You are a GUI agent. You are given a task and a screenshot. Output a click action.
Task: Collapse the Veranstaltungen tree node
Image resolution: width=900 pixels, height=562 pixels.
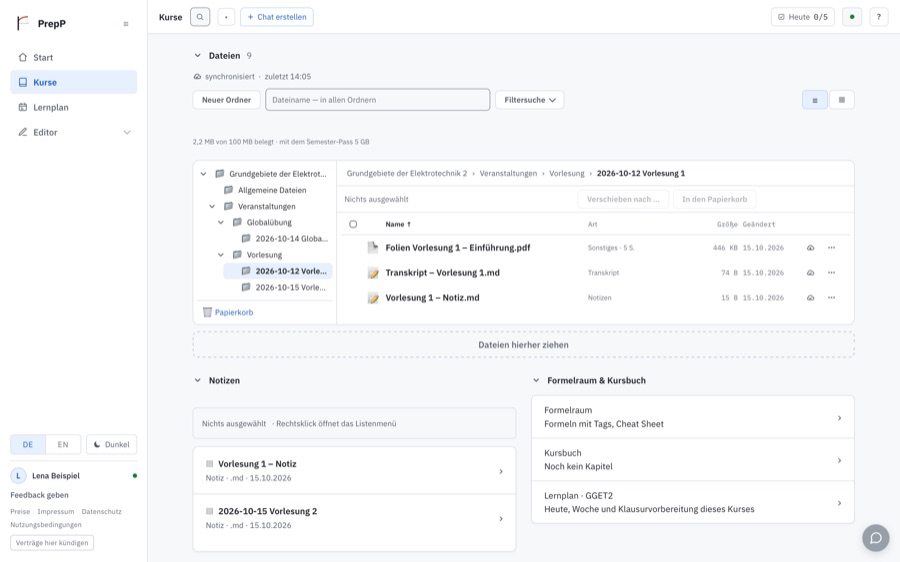(212, 206)
